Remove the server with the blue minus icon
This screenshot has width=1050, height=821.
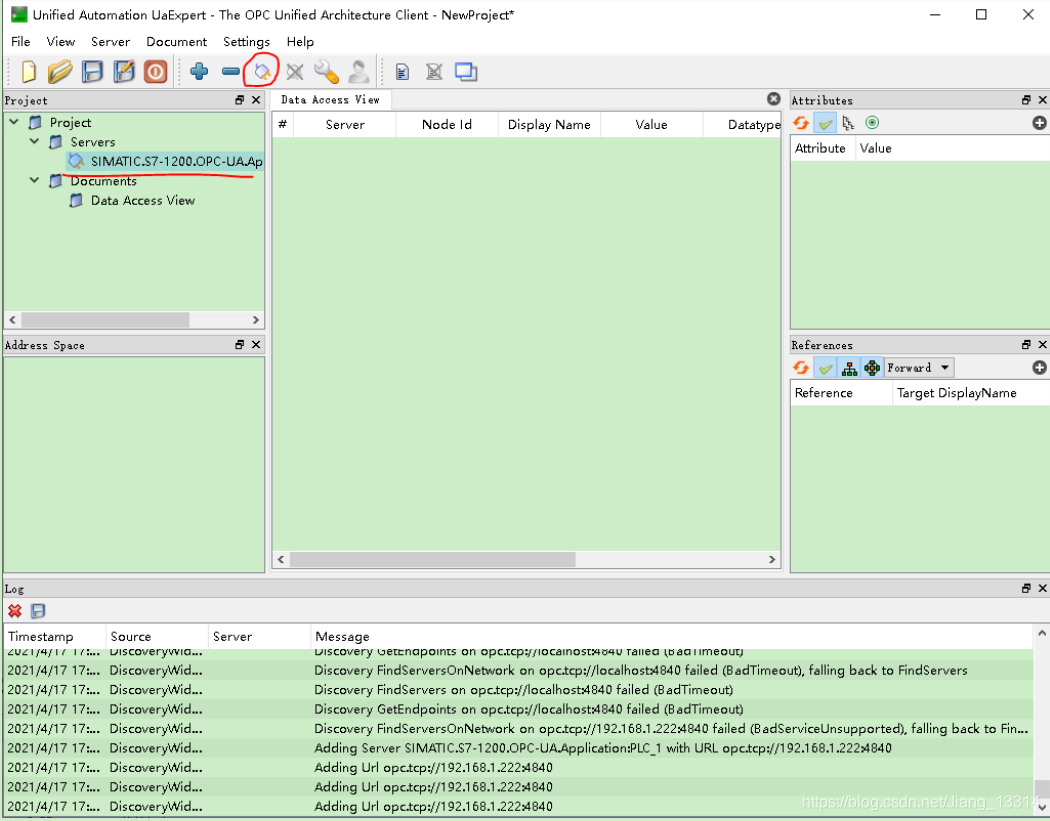pyautogui.click(x=230, y=71)
